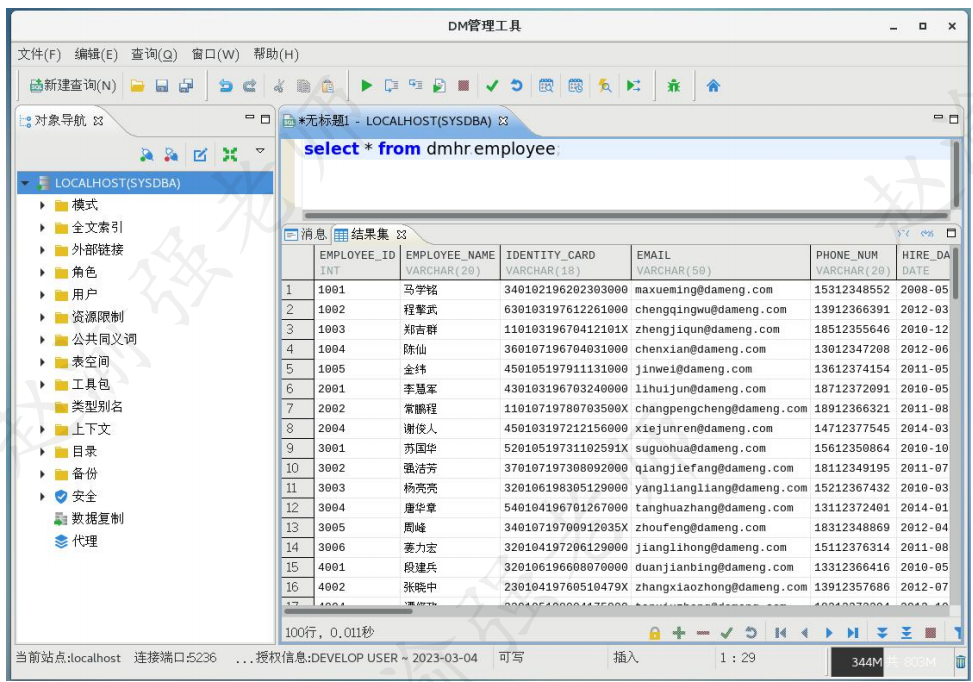This screenshot has height=682, width=973.
Task: Expand the 外部链接 folder node
Action: coord(42,250)
